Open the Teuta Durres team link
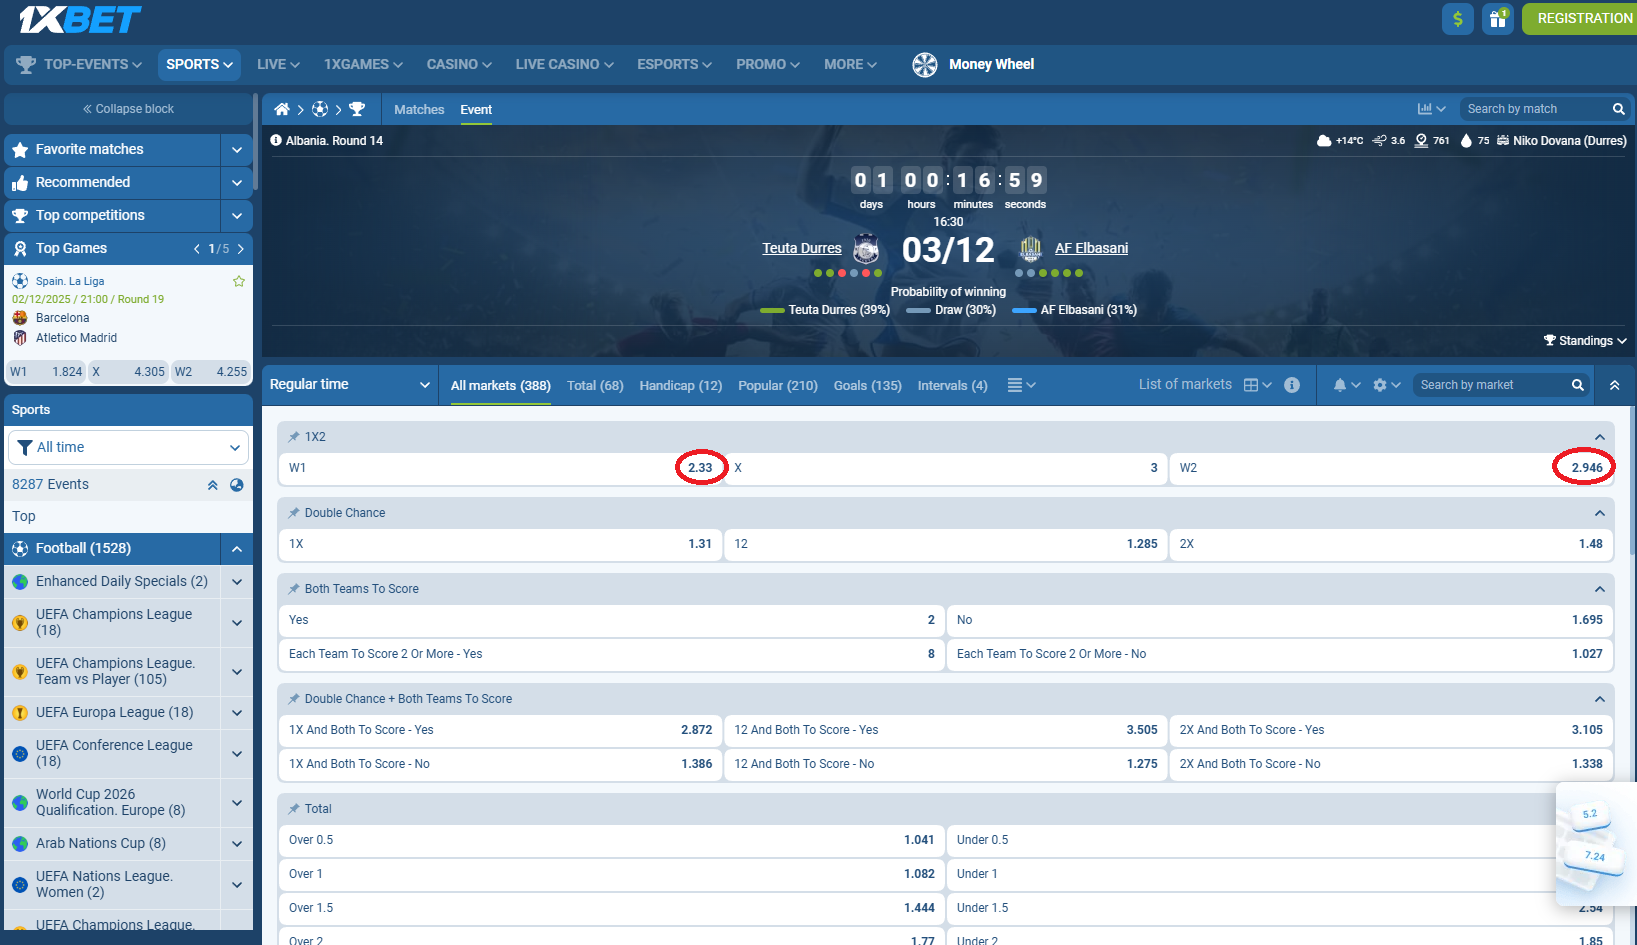The width and height of the screenshot is (1637, 945). 801,248
